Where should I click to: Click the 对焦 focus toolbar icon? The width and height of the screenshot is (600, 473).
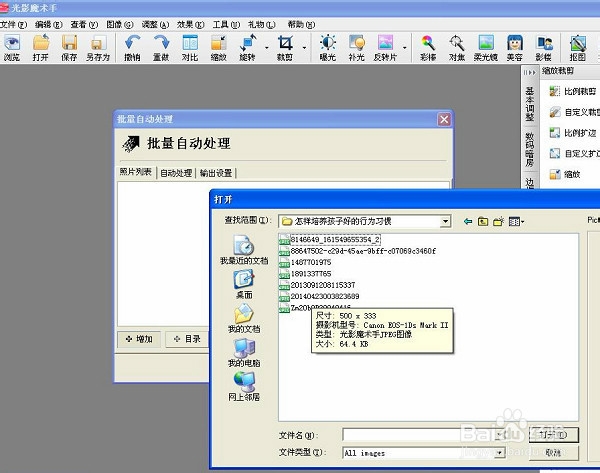[457, 47]
